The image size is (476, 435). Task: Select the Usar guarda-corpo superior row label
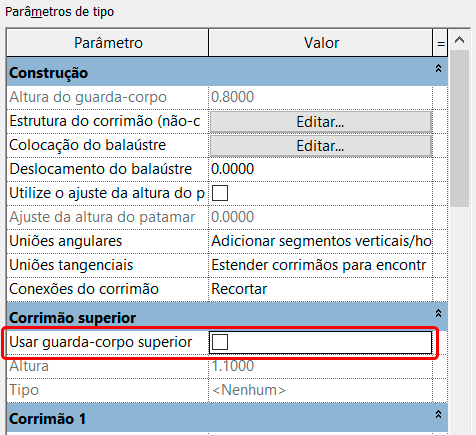coord(101,342)
